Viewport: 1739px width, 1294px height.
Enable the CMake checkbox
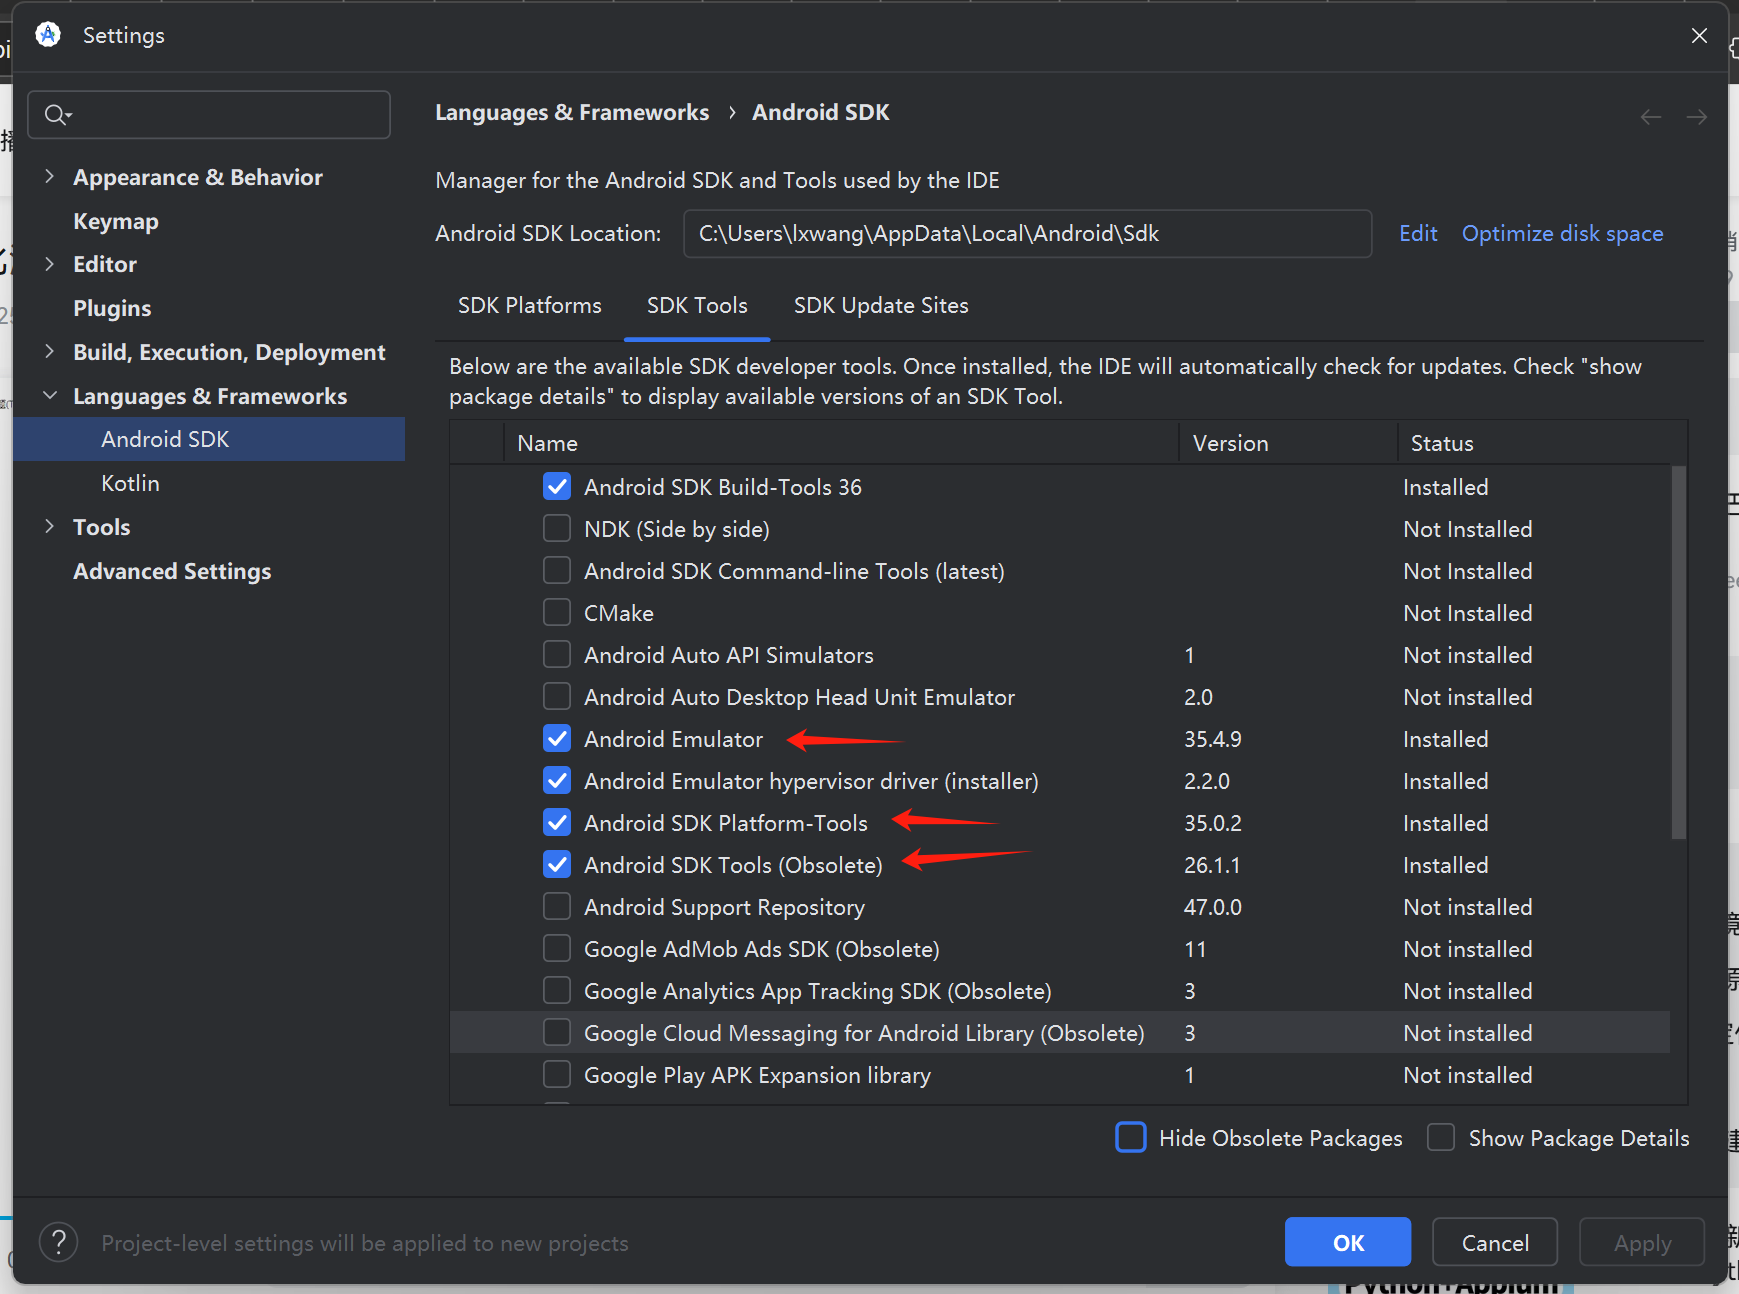click(557, 613)
